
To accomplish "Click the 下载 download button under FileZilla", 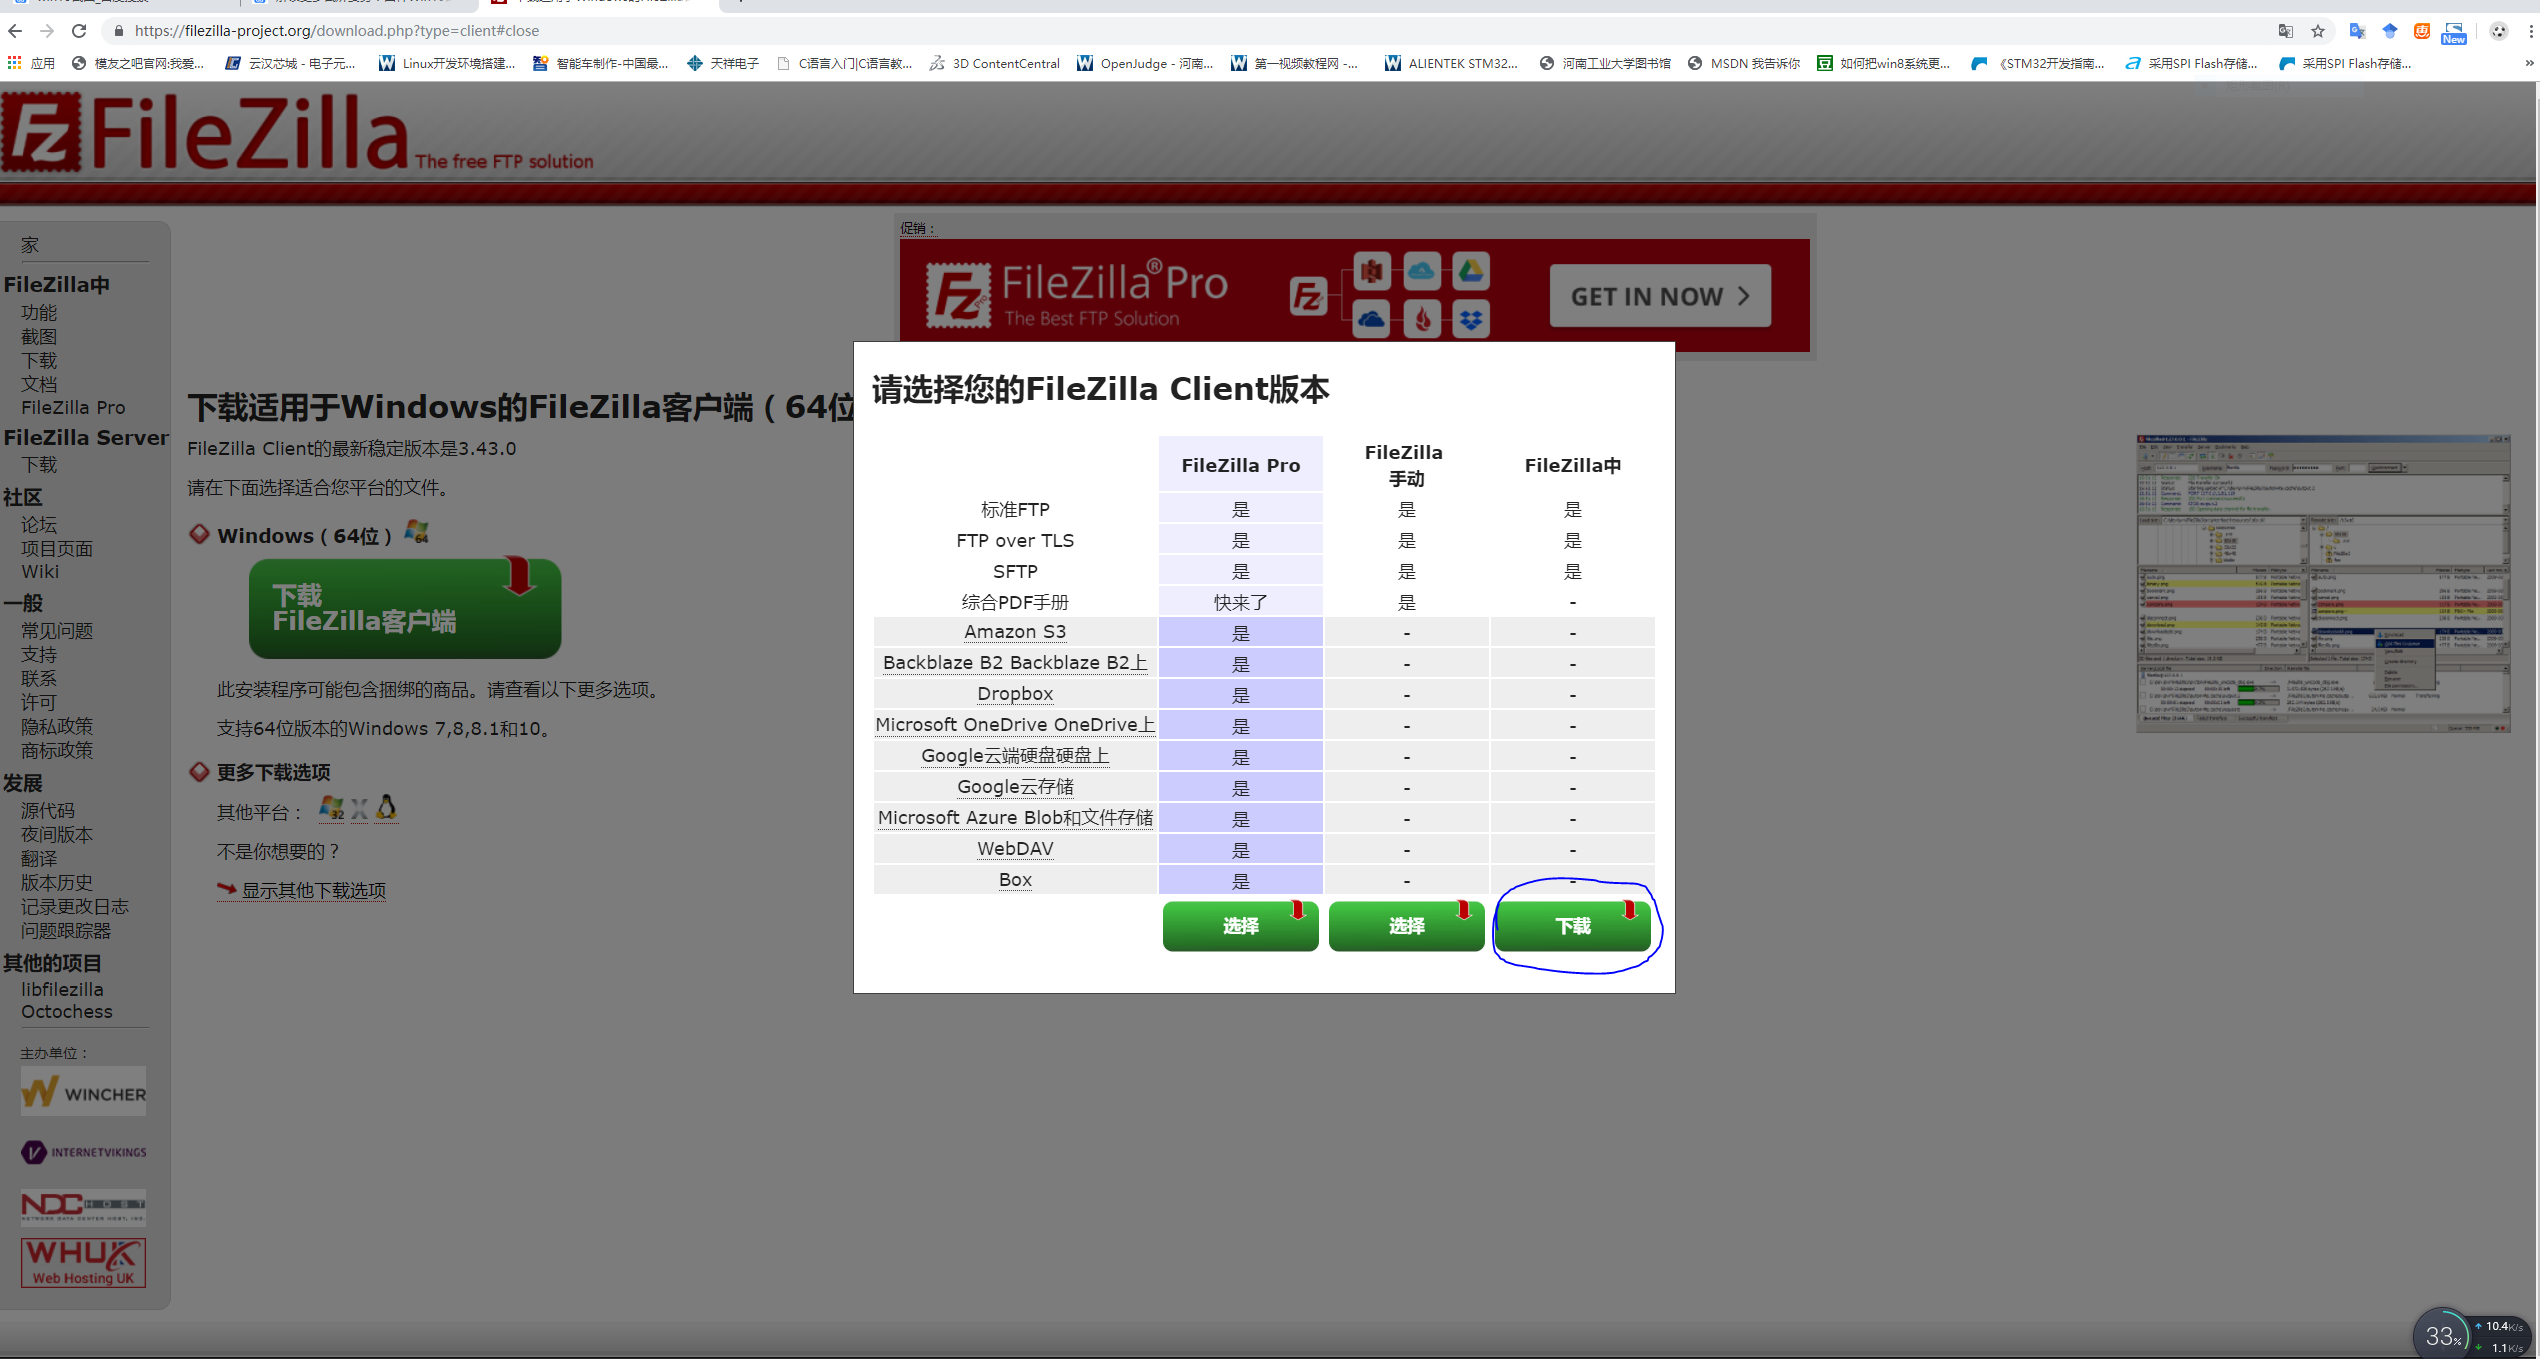I will coord(1572,926).
